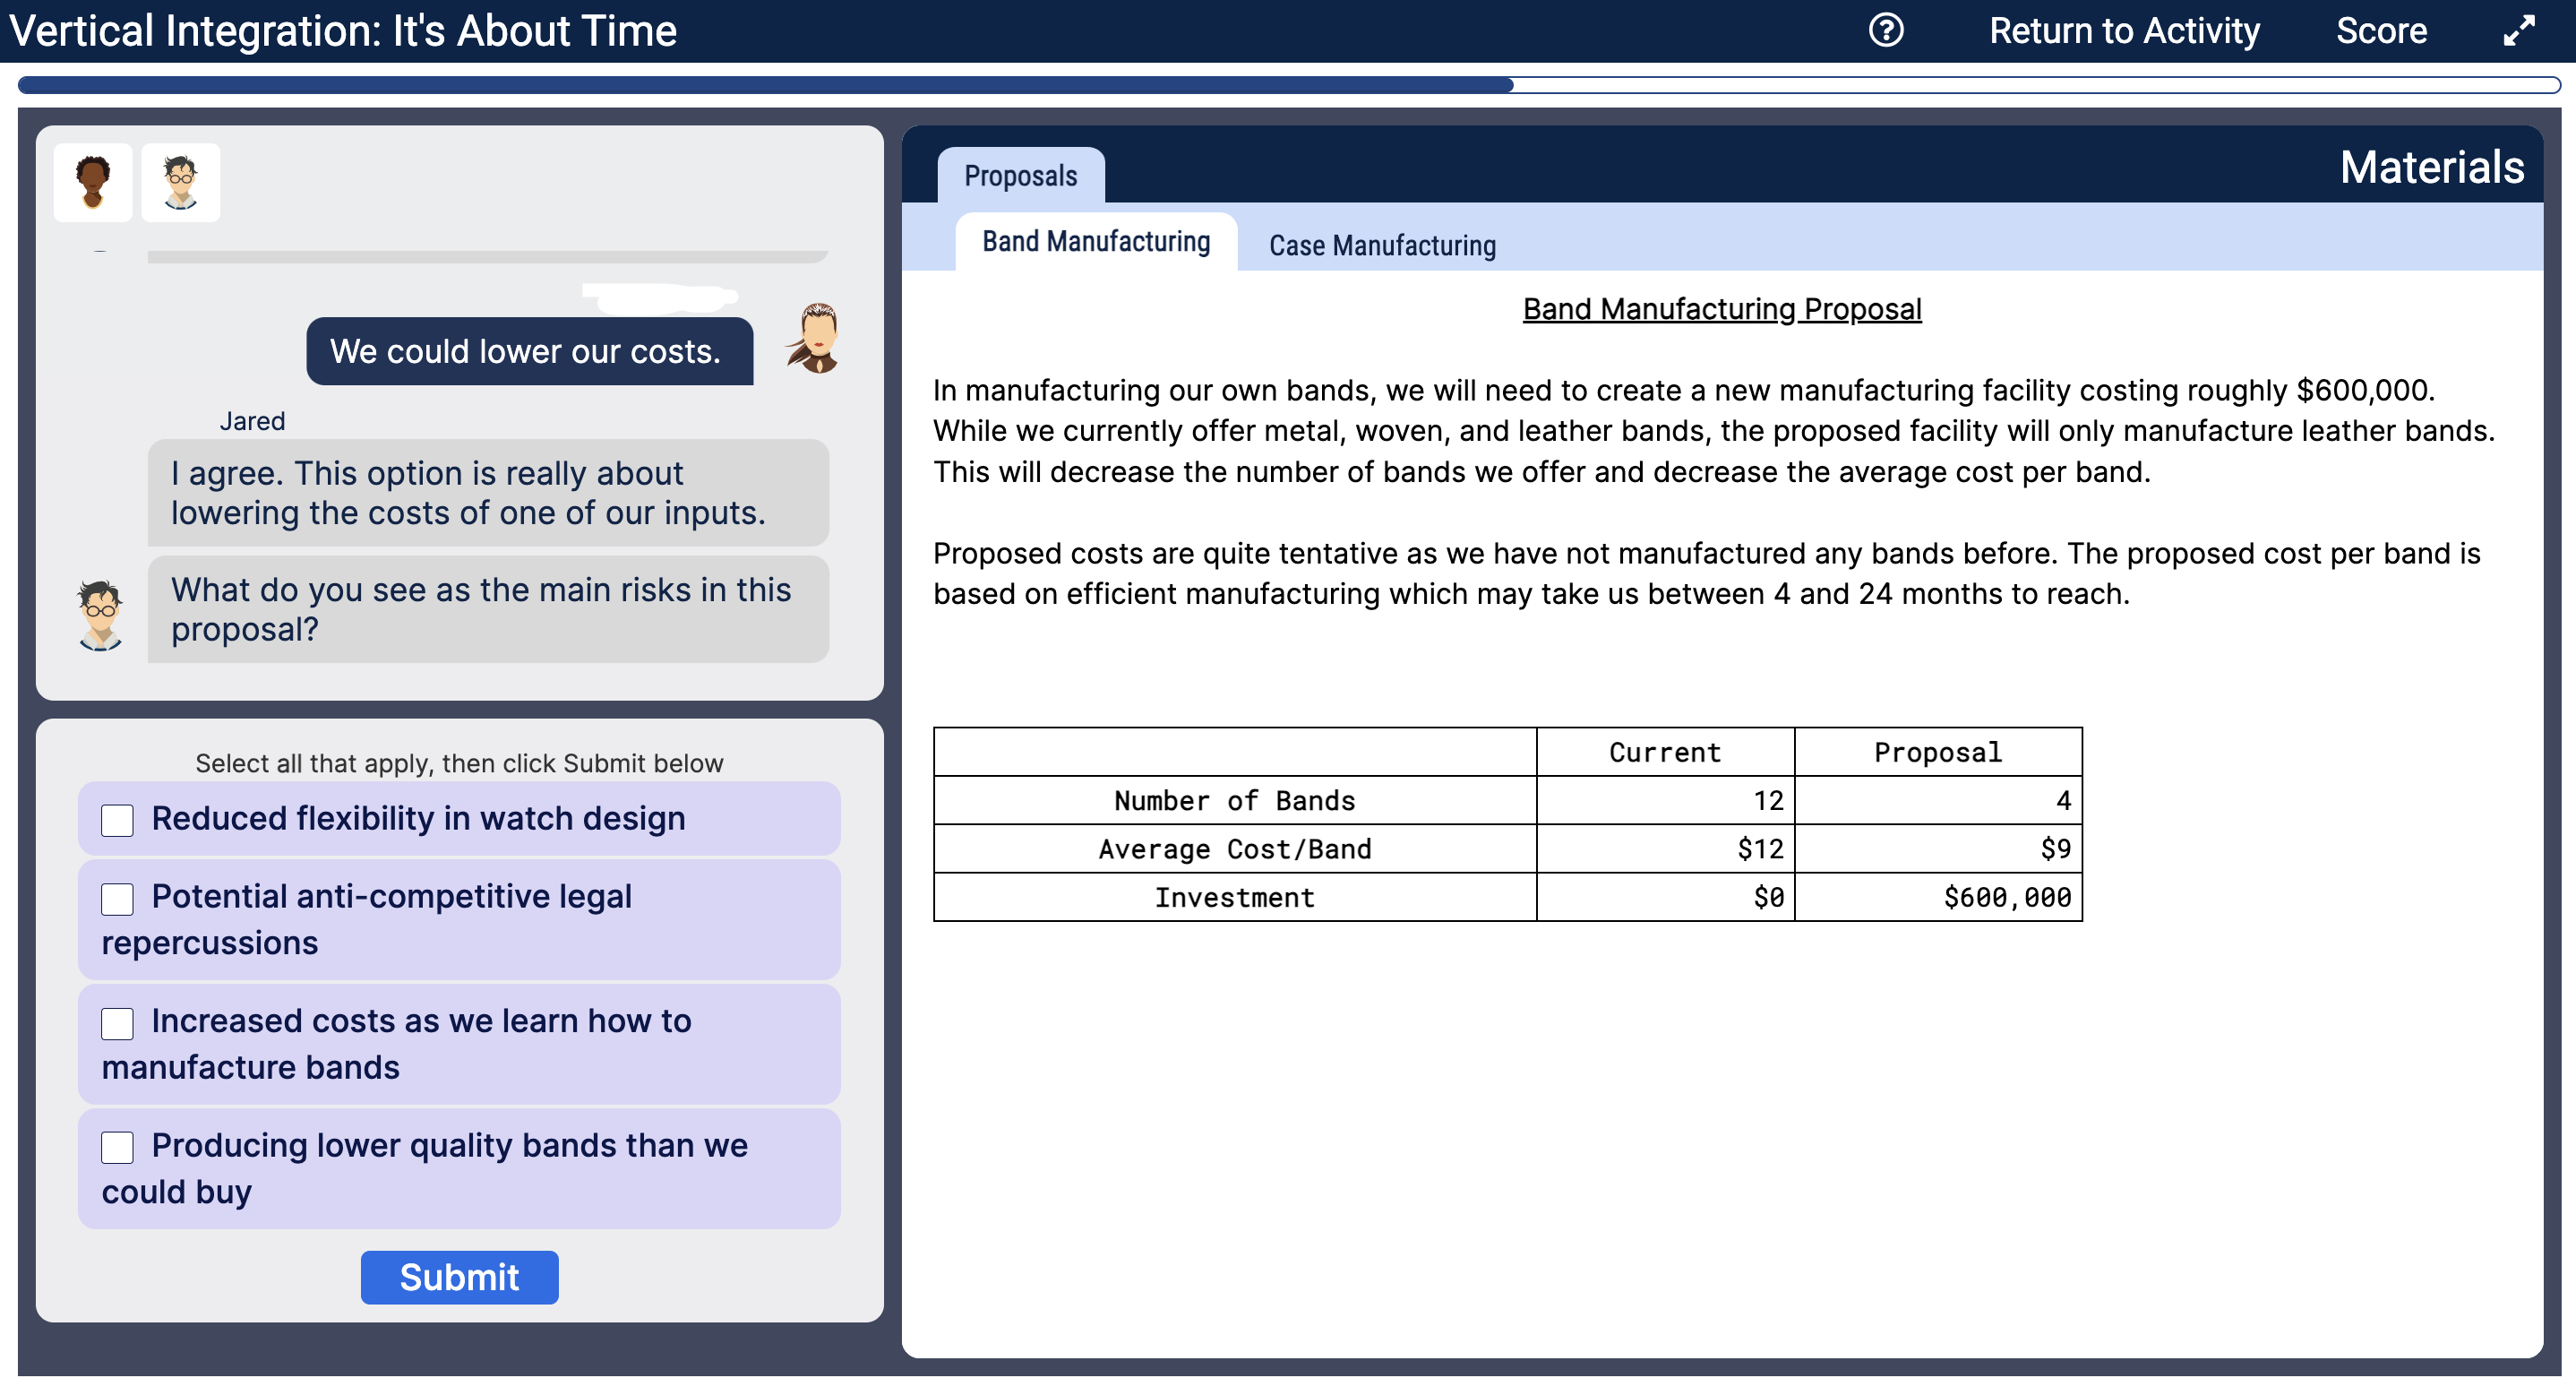This screenshot has height=1378, width=2576.
Task: Click the fullscreen expand arrows icon
Action: click(2518, 31)
